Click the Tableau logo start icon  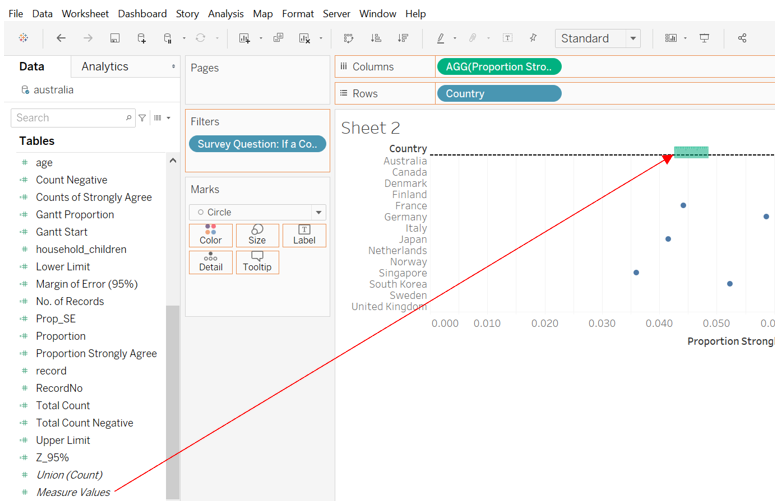[x=23, y=38]
